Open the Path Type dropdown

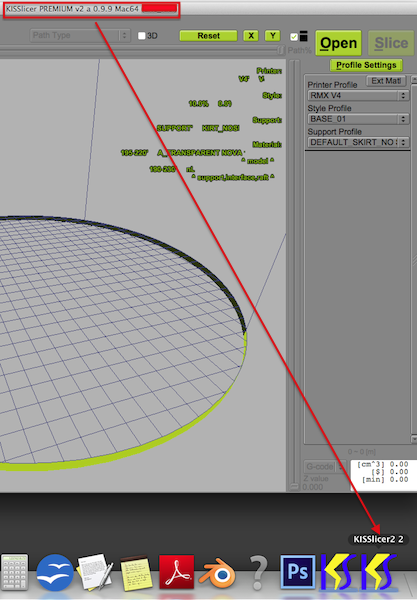tap(80, 36)
